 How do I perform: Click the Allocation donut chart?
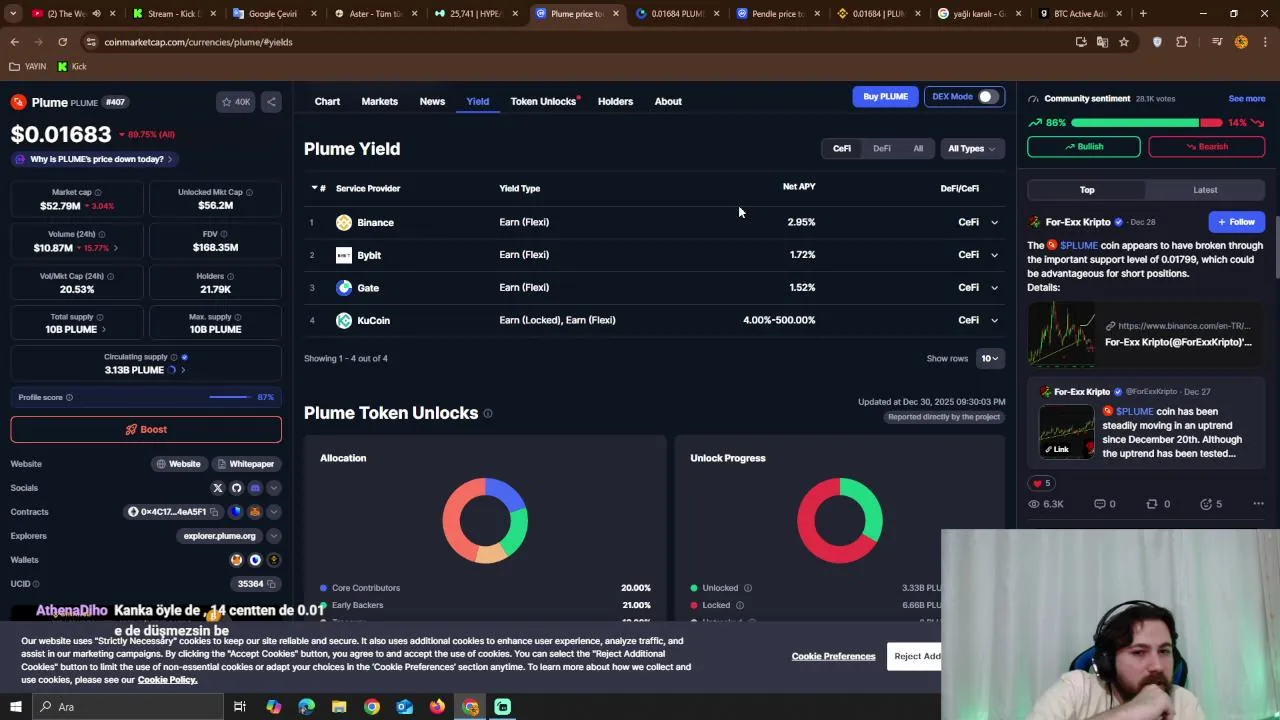[x=485, y=520]
